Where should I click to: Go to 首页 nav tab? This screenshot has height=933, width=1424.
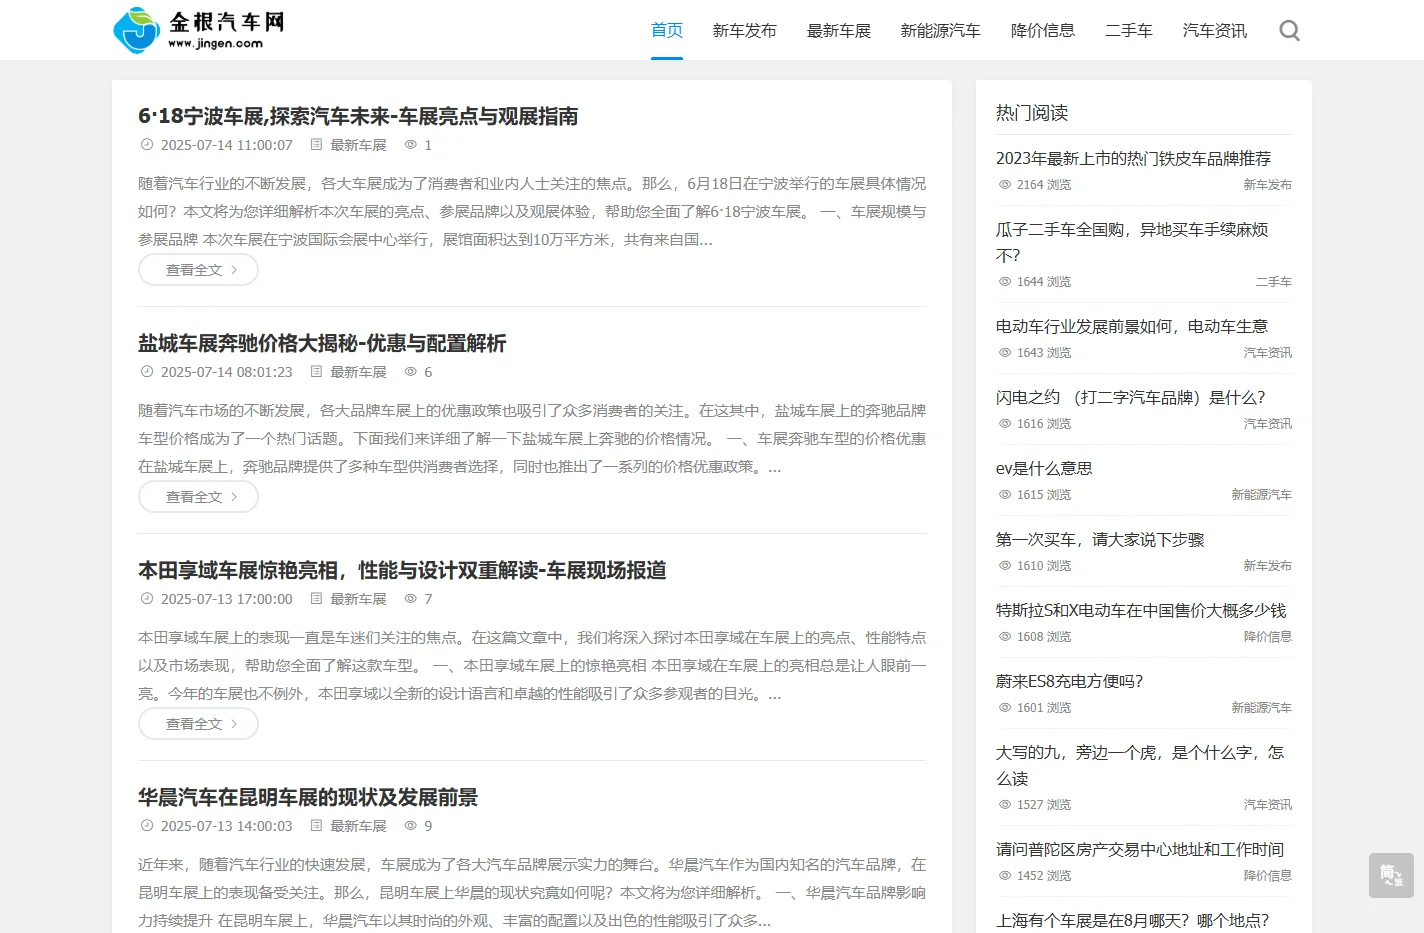667,31
